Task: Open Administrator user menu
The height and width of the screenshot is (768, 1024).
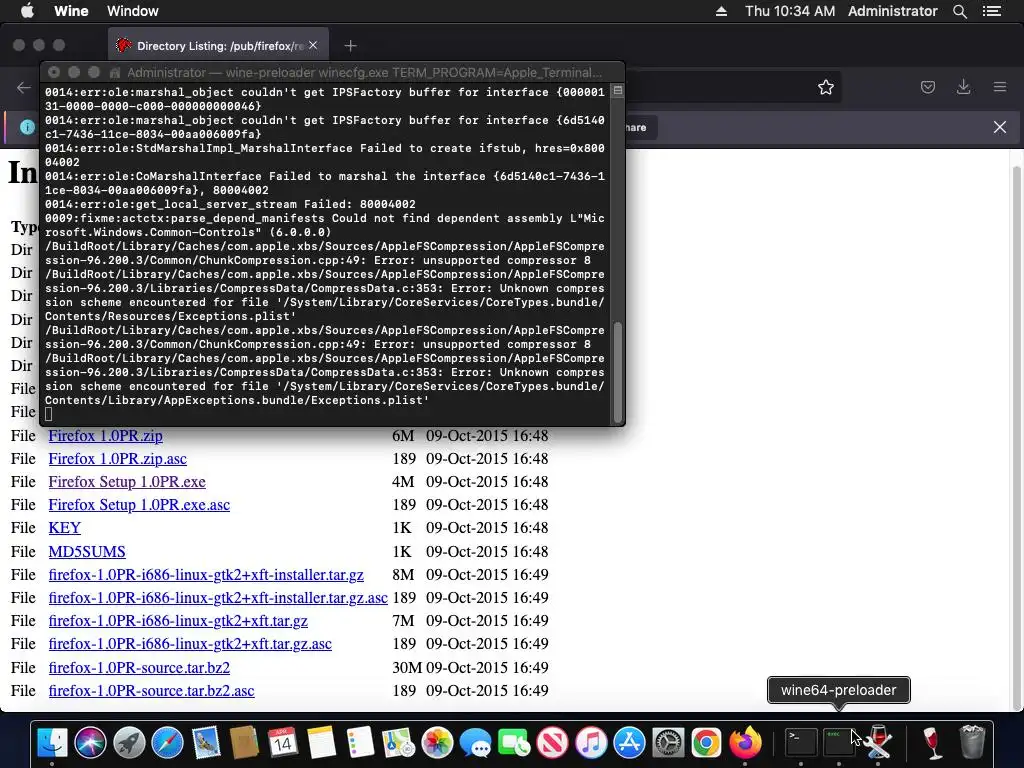Action: tap(892, 11)
